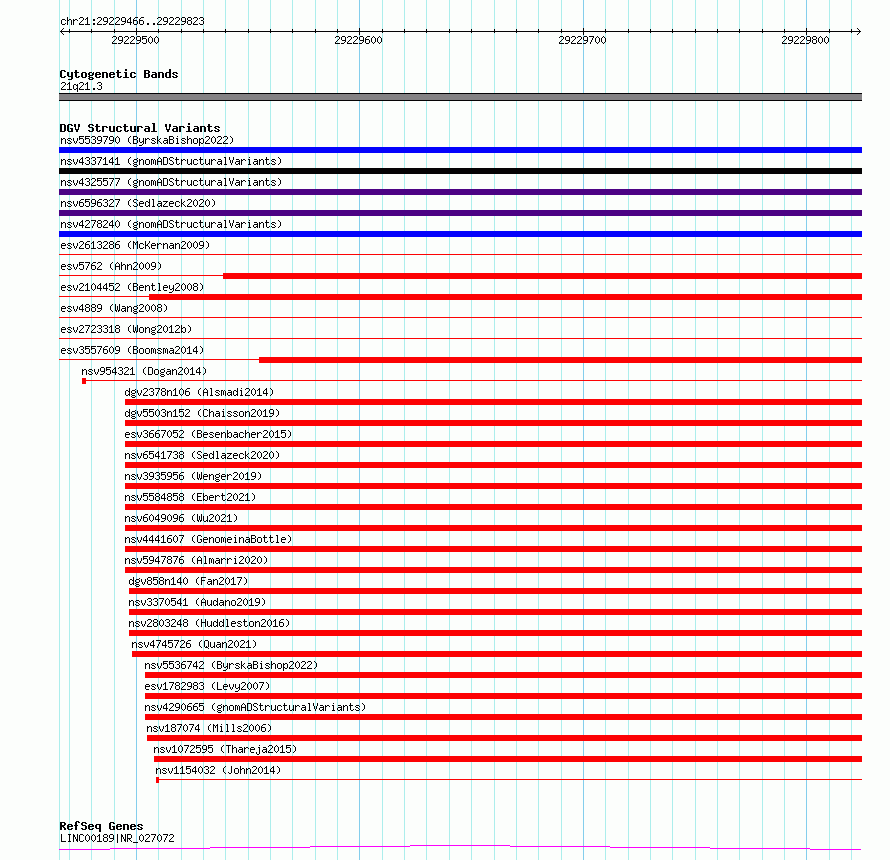Open variant esv2723318 (Wong2012b)
This screenshot has width=890, height=860.
click(x=126, y=329)
